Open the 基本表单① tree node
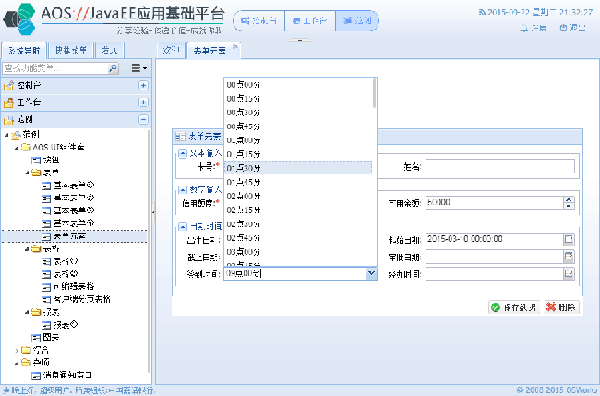This screenshot has width=600, height=396. point(73,186)
